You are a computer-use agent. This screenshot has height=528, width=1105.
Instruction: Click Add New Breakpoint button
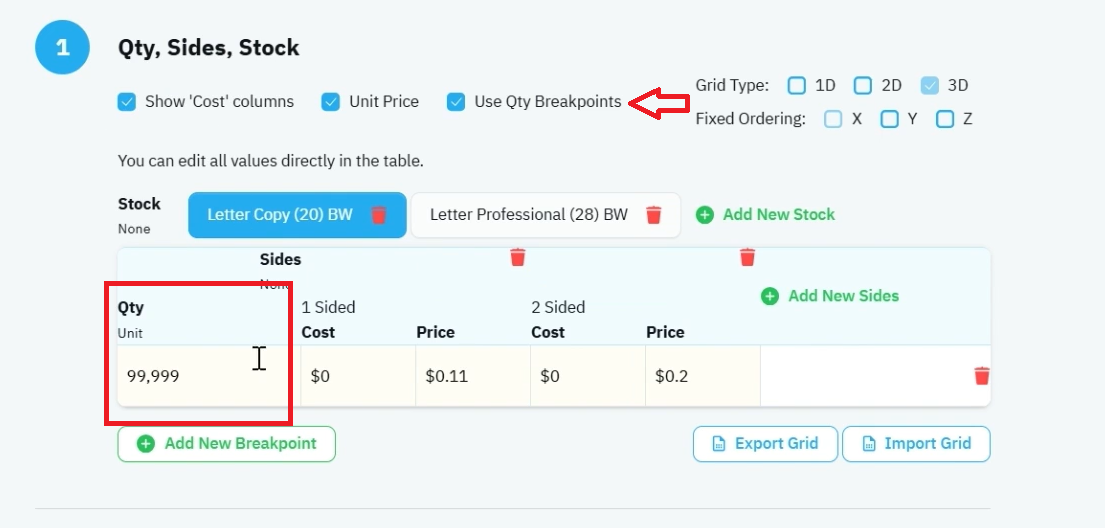point(226,443)
